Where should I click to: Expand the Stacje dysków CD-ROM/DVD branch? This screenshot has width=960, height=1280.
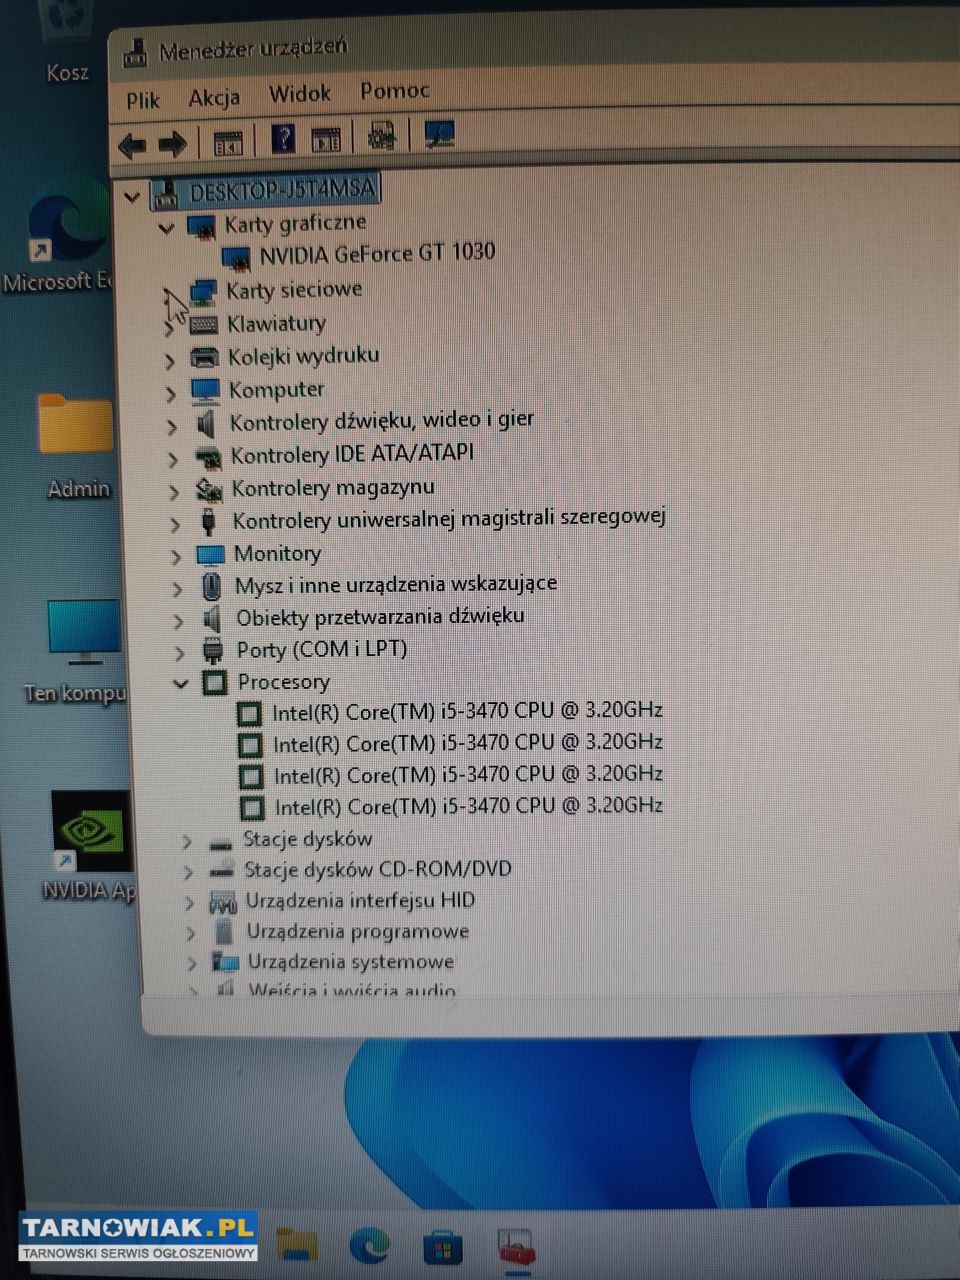click(187, 873)
